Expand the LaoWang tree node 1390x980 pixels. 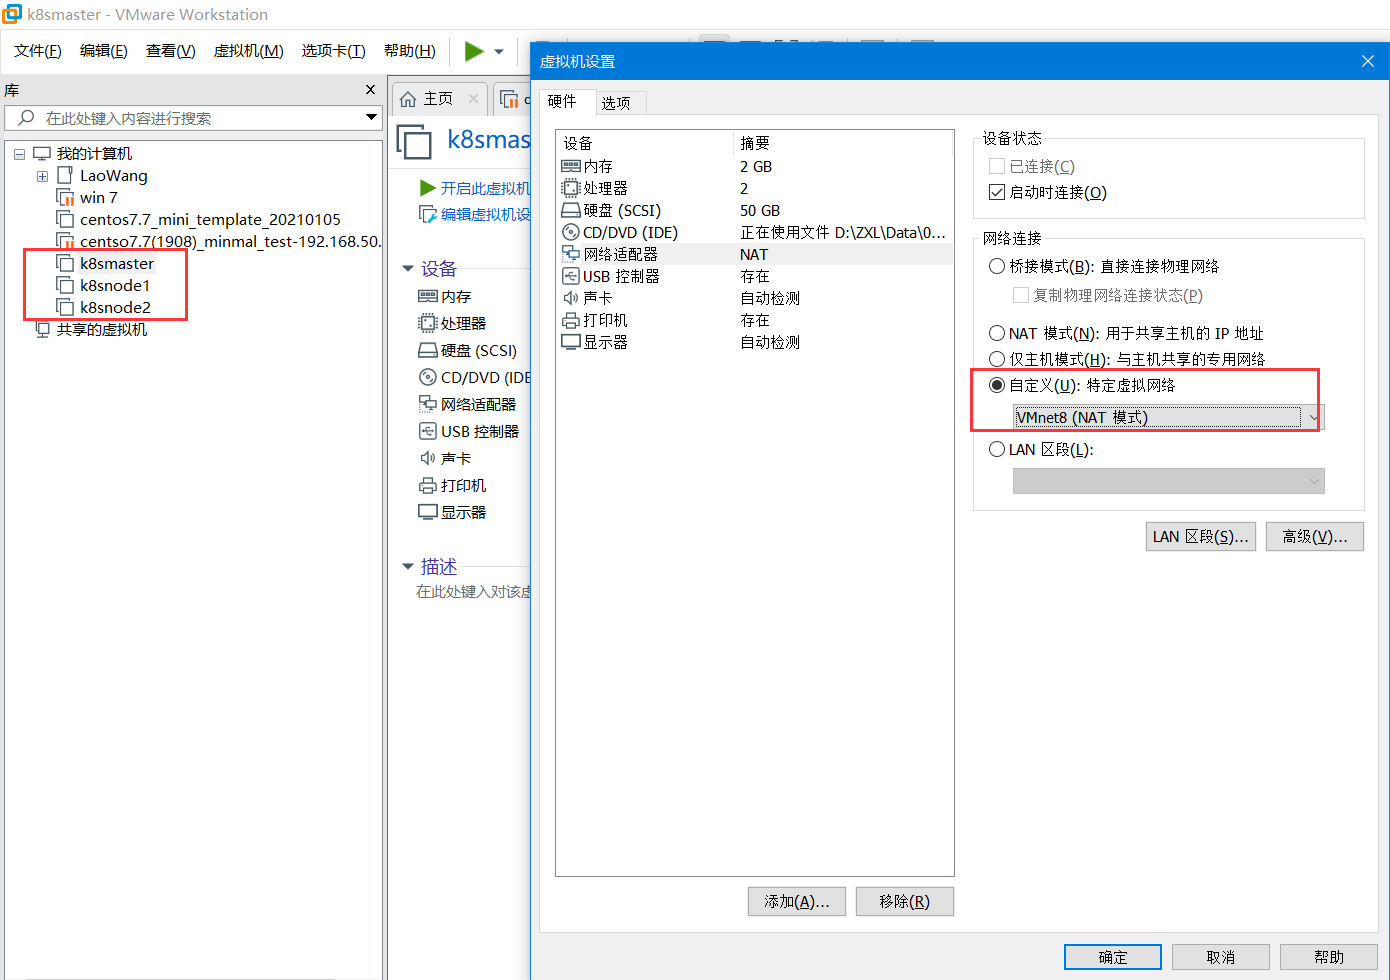point(42,176)
